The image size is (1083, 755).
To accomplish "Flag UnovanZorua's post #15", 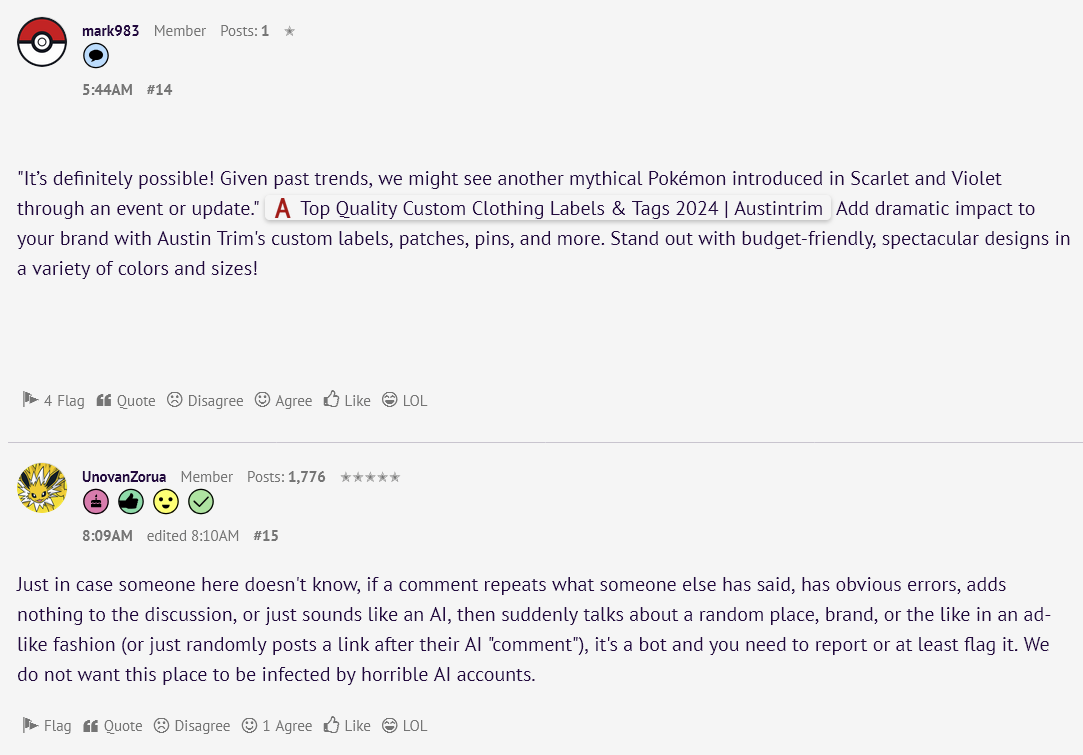I will pos(47,725).
